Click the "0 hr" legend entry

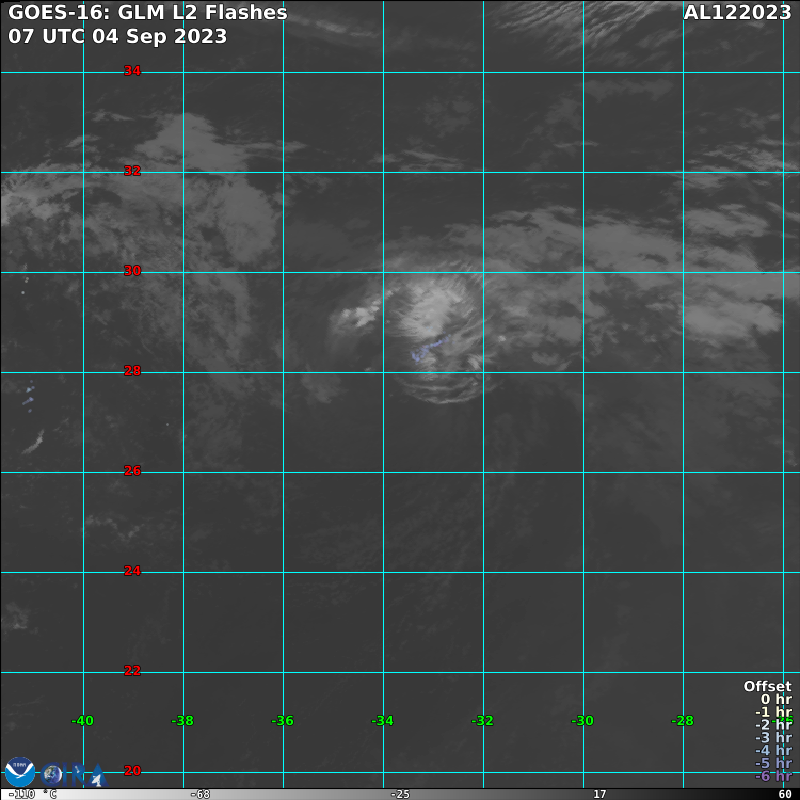click(x=776, y=699)
